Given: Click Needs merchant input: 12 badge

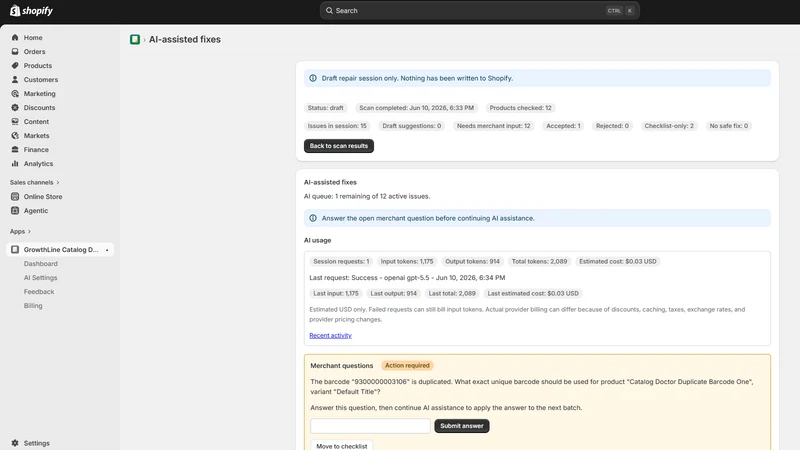Looking at the screenshot, I should 493,126.
